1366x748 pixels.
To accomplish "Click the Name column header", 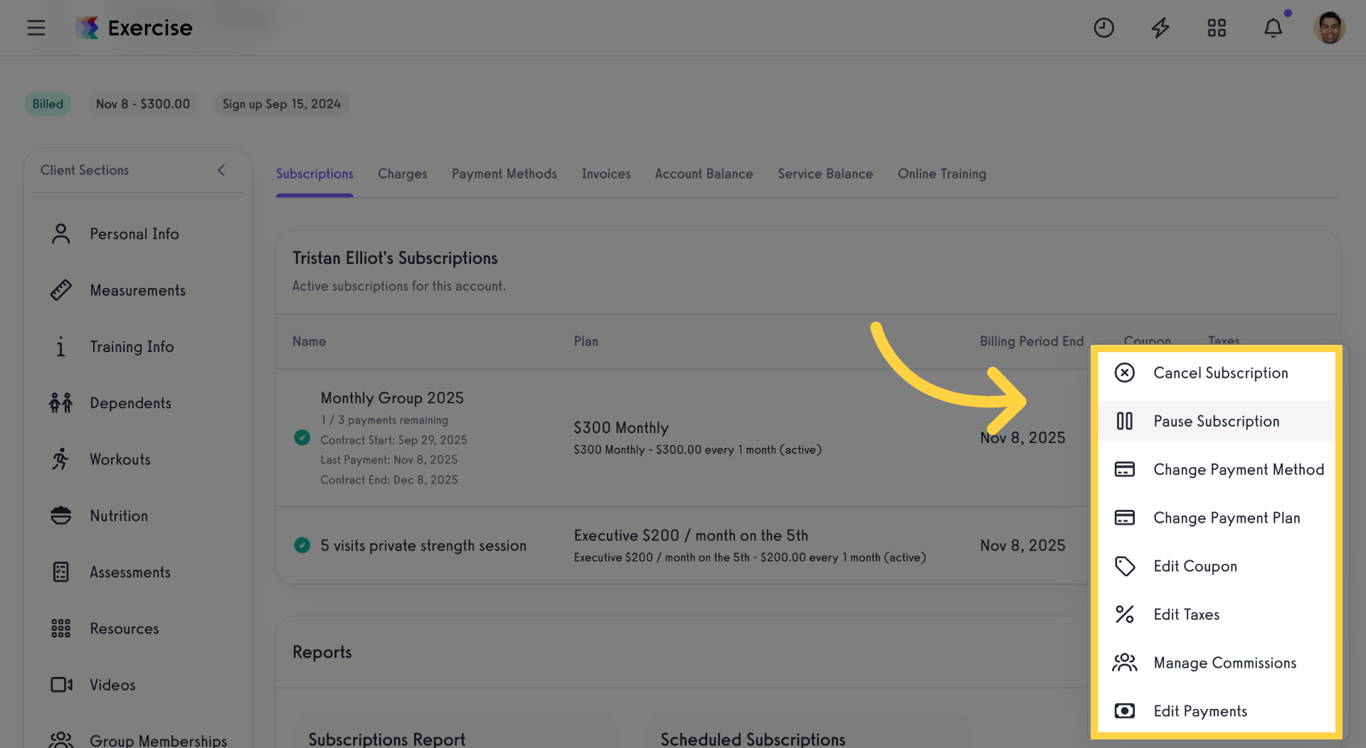I will [309, 342].
